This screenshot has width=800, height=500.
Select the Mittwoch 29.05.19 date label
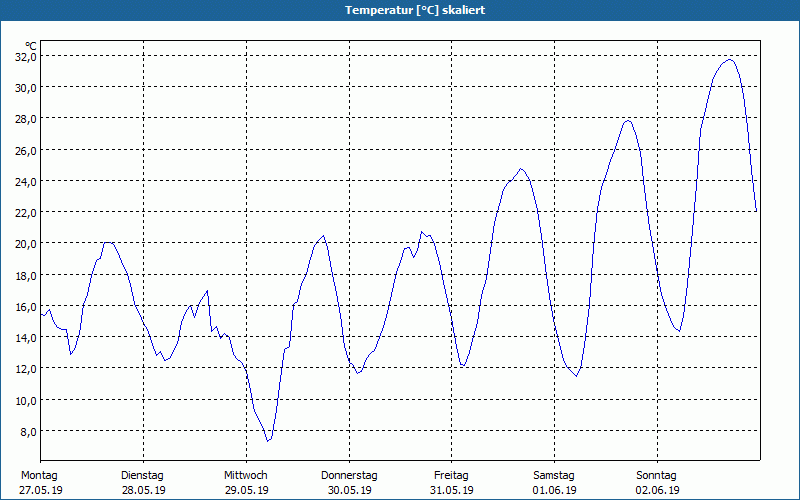246,483
